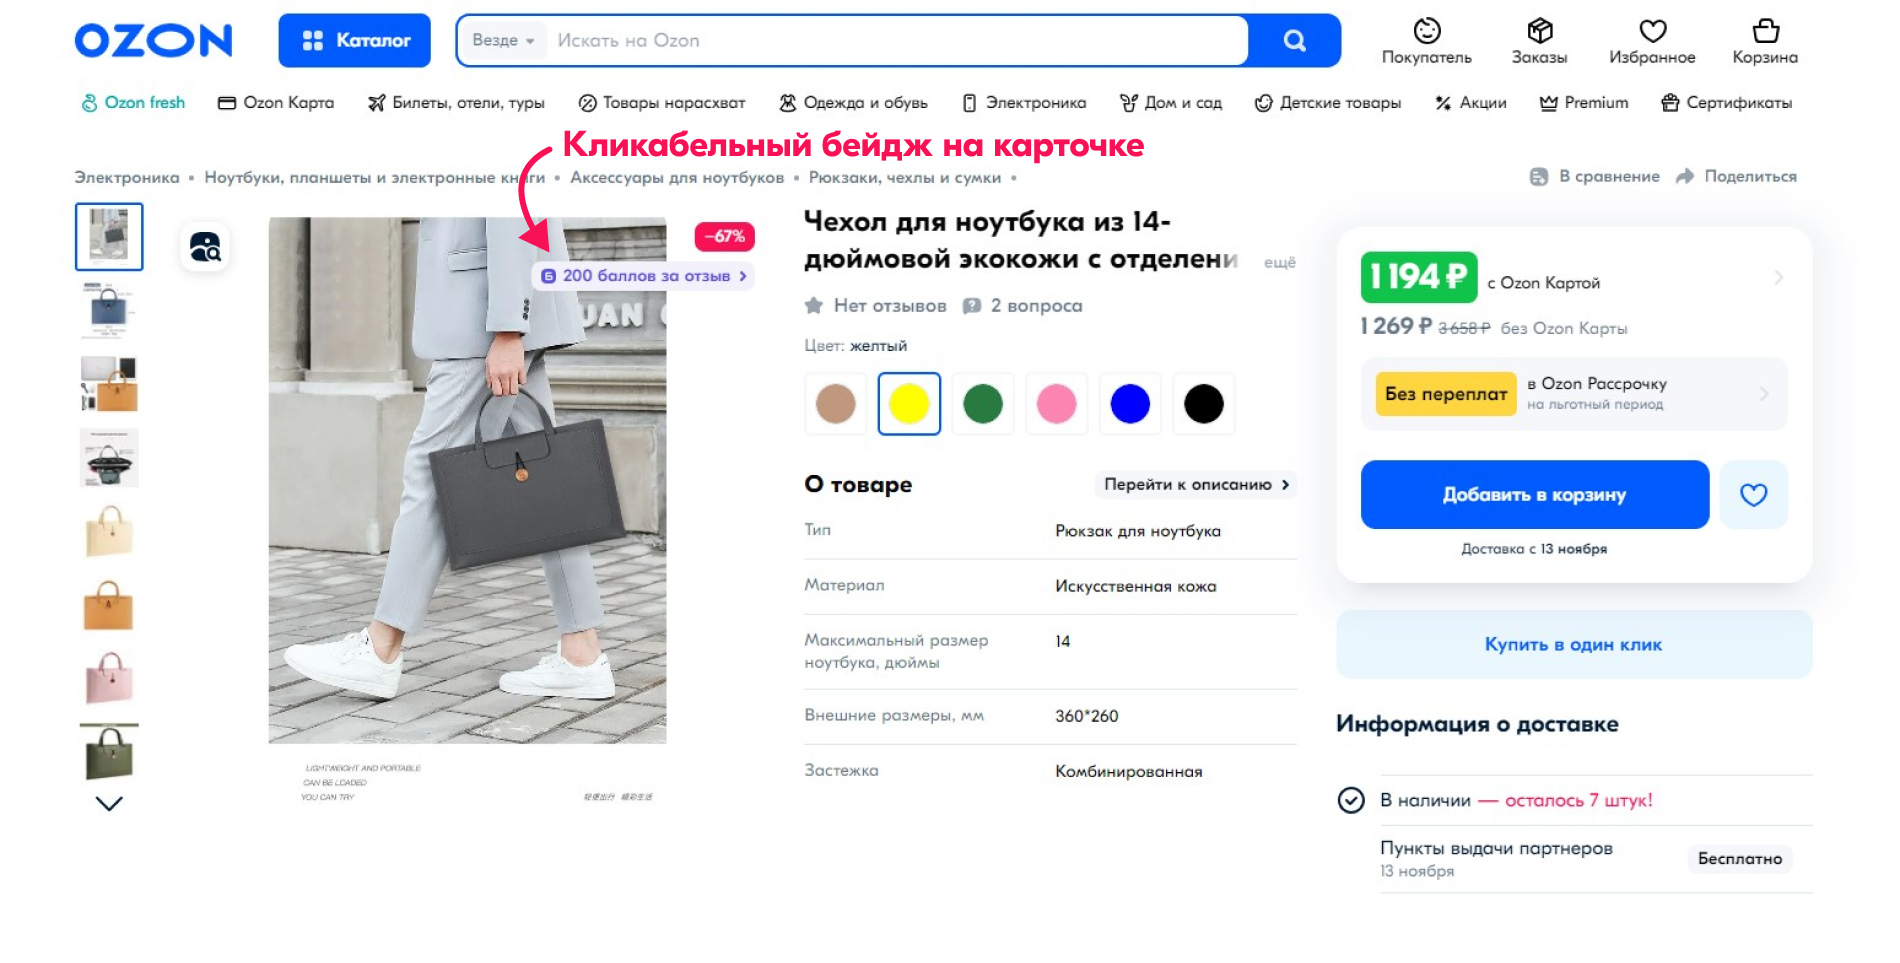Click the magnifier search button
The height and width of the screenshot is (963, 1900).
[1294, 41]
